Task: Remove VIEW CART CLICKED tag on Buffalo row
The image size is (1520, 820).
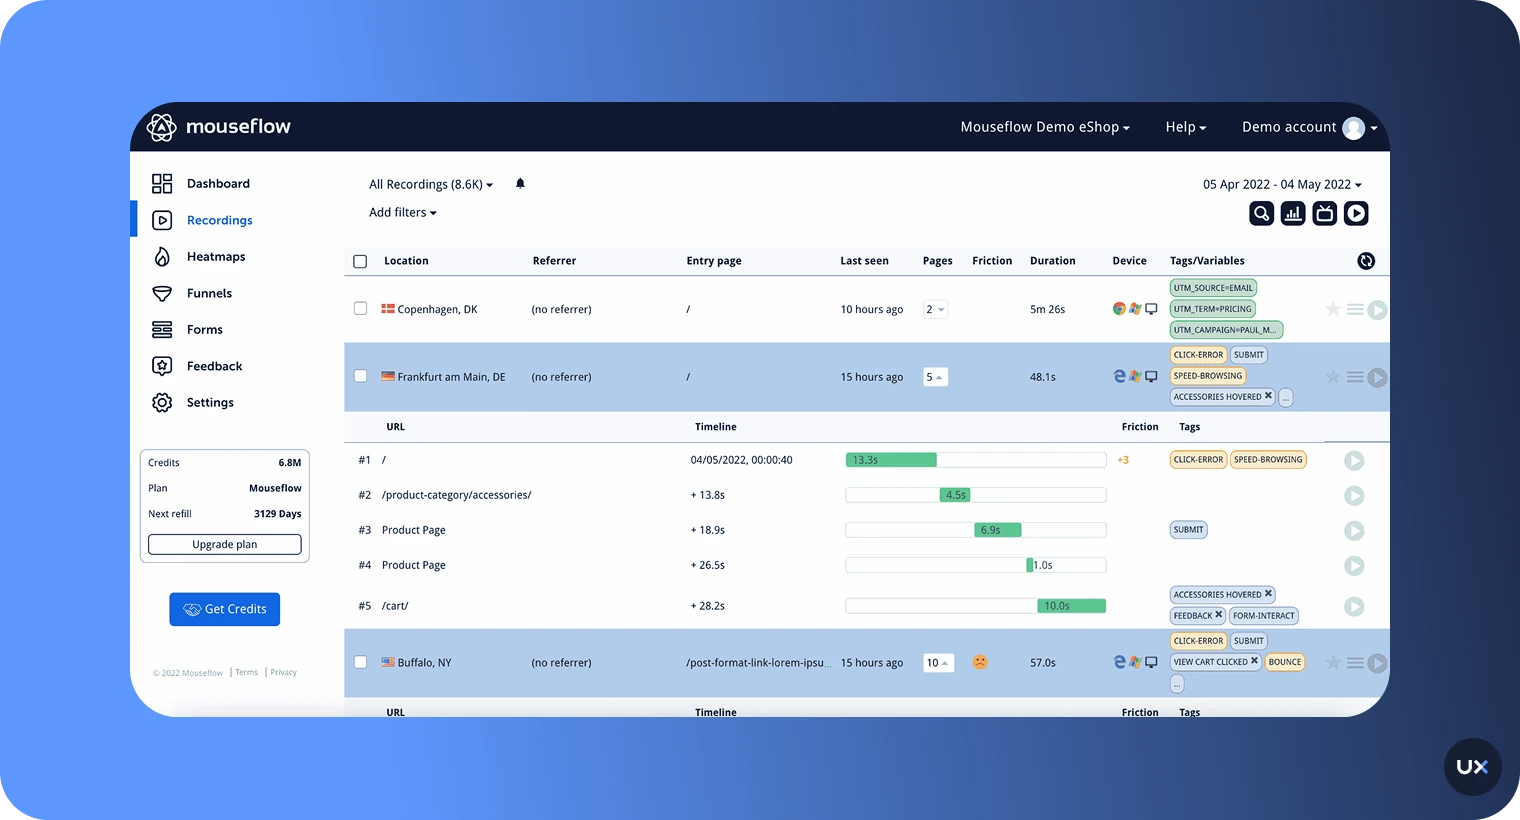Action: 1254,661
